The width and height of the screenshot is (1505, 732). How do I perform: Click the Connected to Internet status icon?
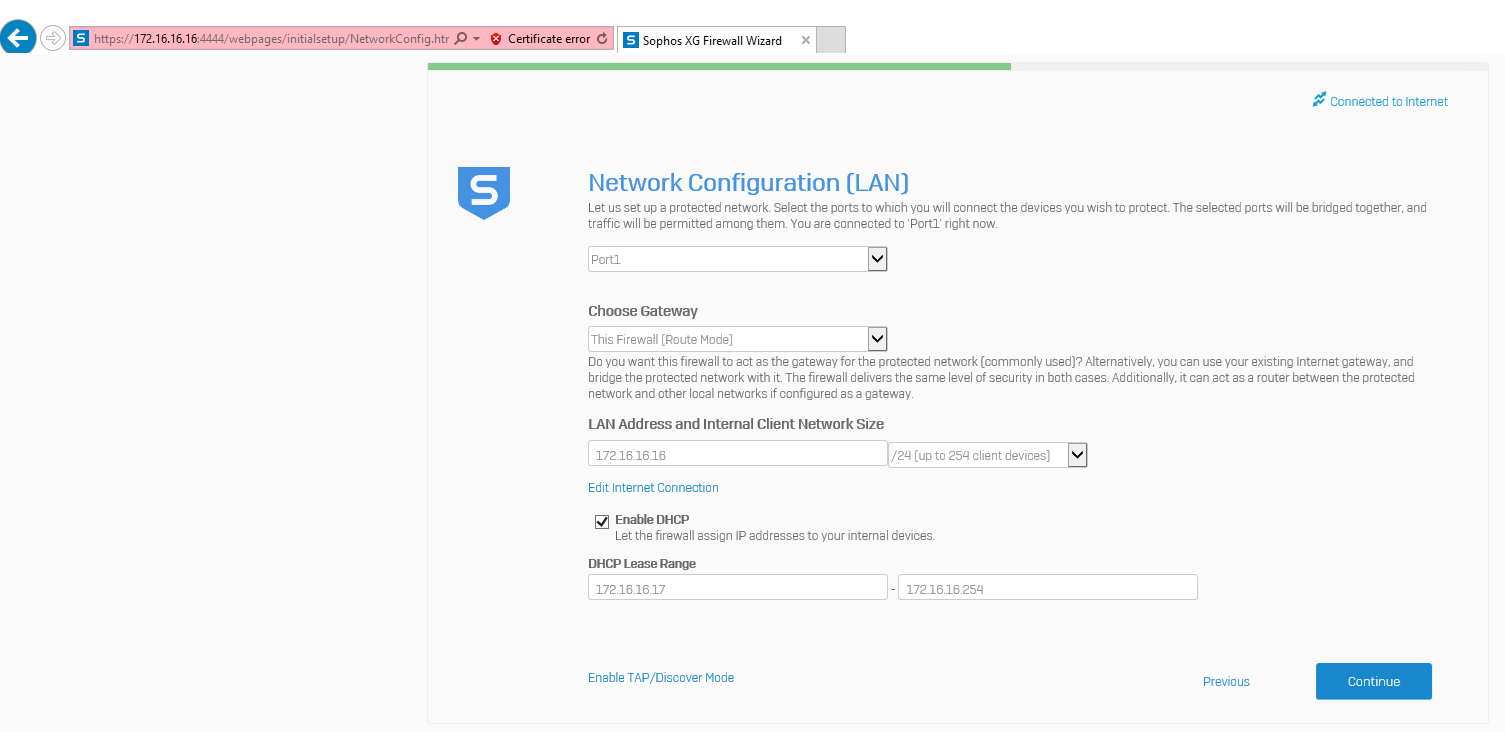point(1319,101)
